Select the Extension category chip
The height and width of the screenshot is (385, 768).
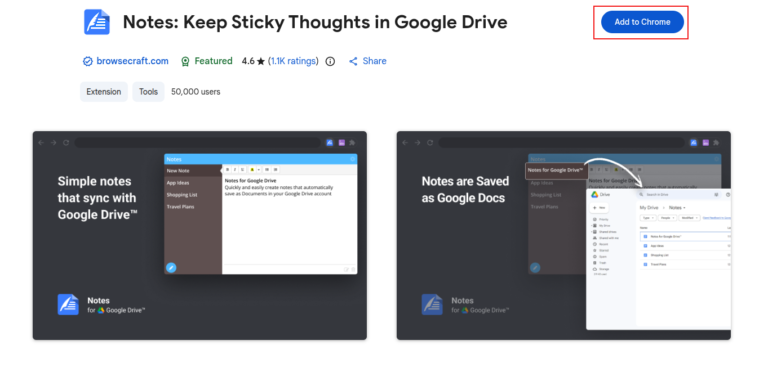[x=104, y=92]
